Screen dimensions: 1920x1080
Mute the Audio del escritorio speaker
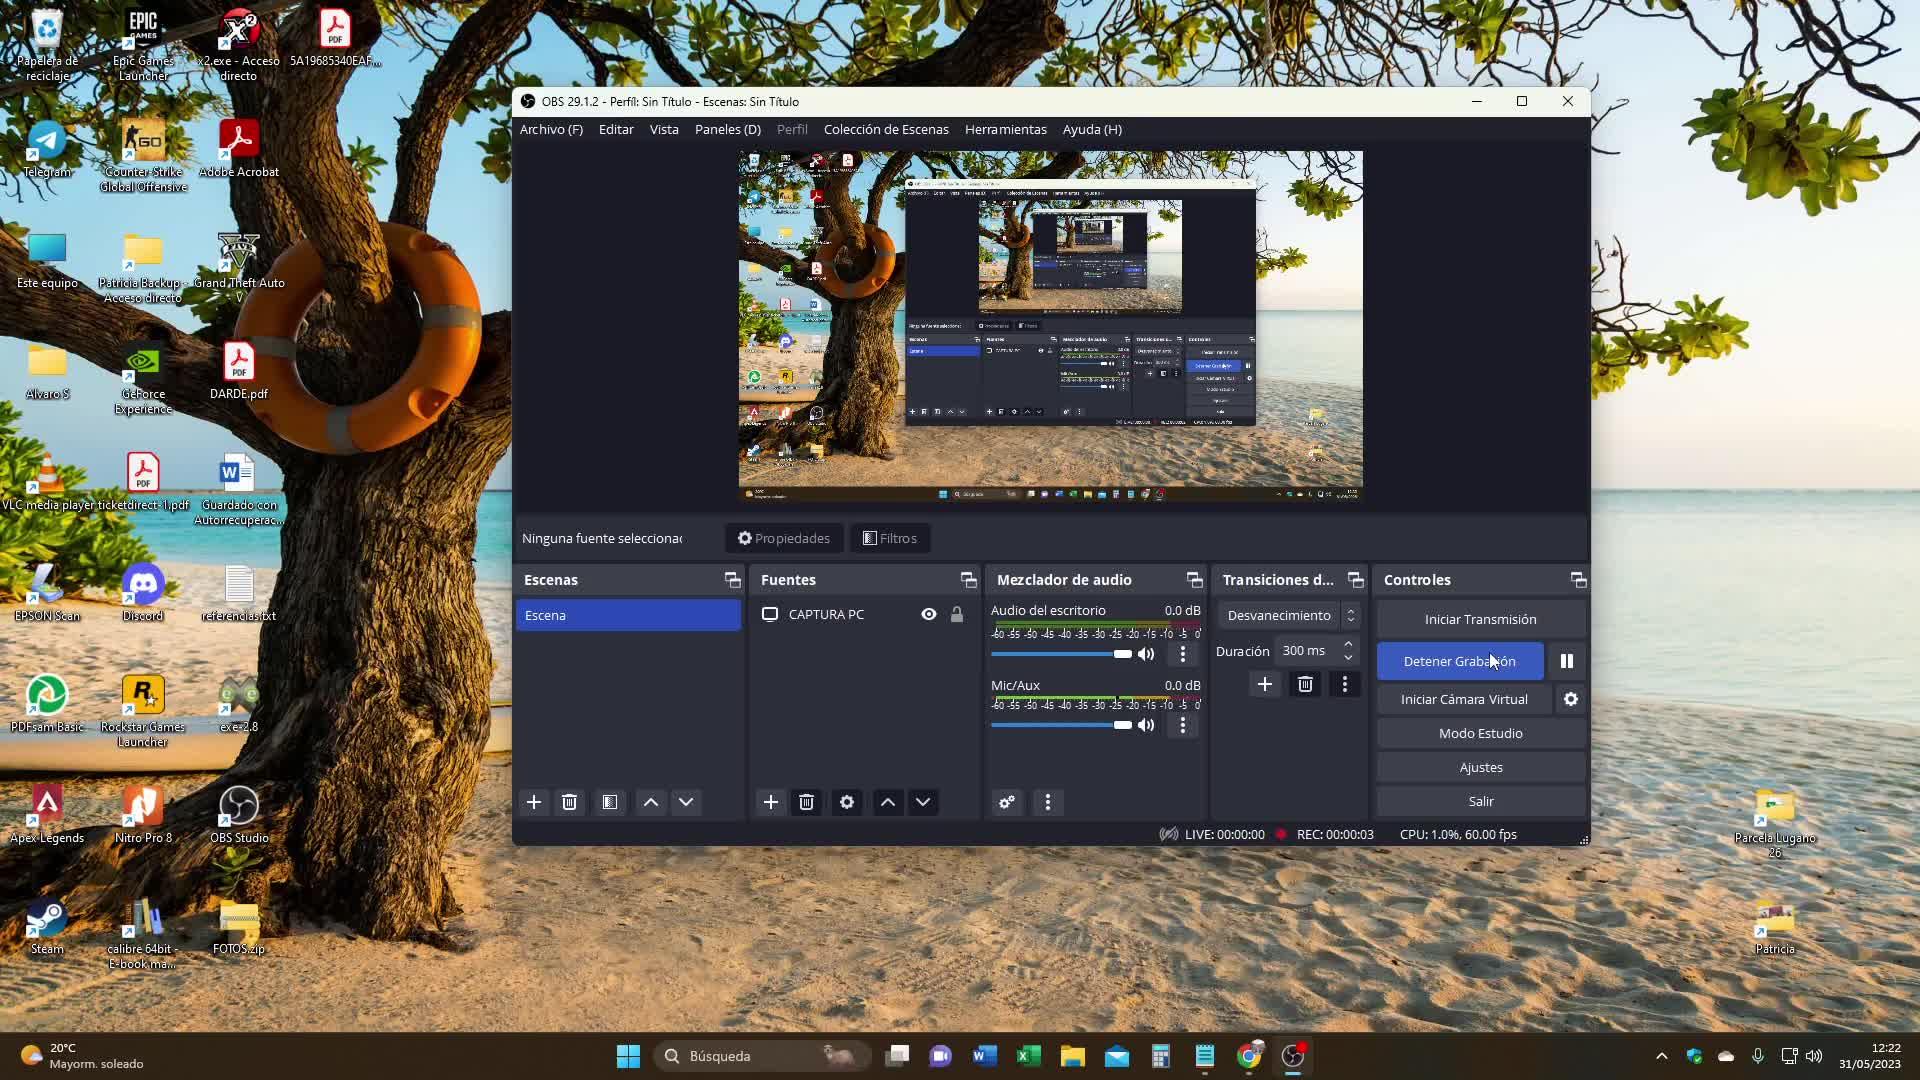coord(1146,654)
